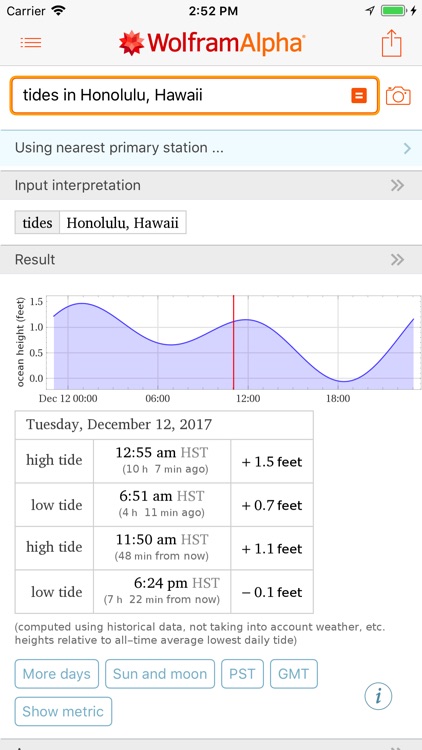Expand the Input interpretation section
Screen dimensions: 422x750
pyautogui.click(x=211, y=186)
